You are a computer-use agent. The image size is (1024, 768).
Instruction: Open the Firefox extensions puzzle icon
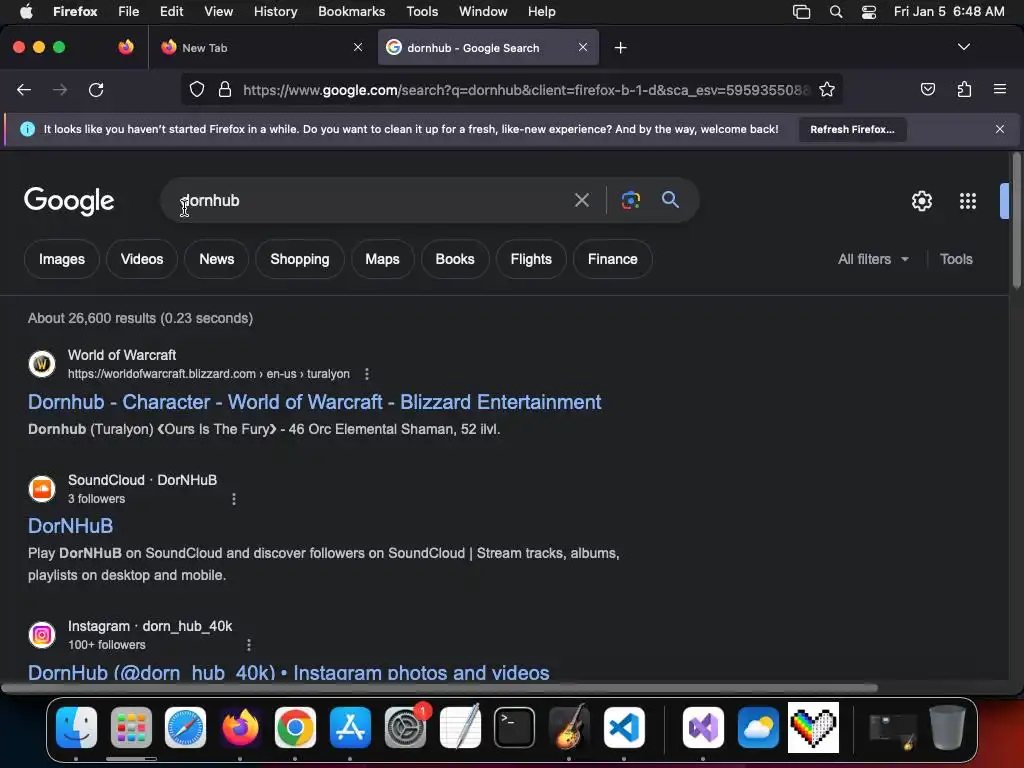(964, 89)
